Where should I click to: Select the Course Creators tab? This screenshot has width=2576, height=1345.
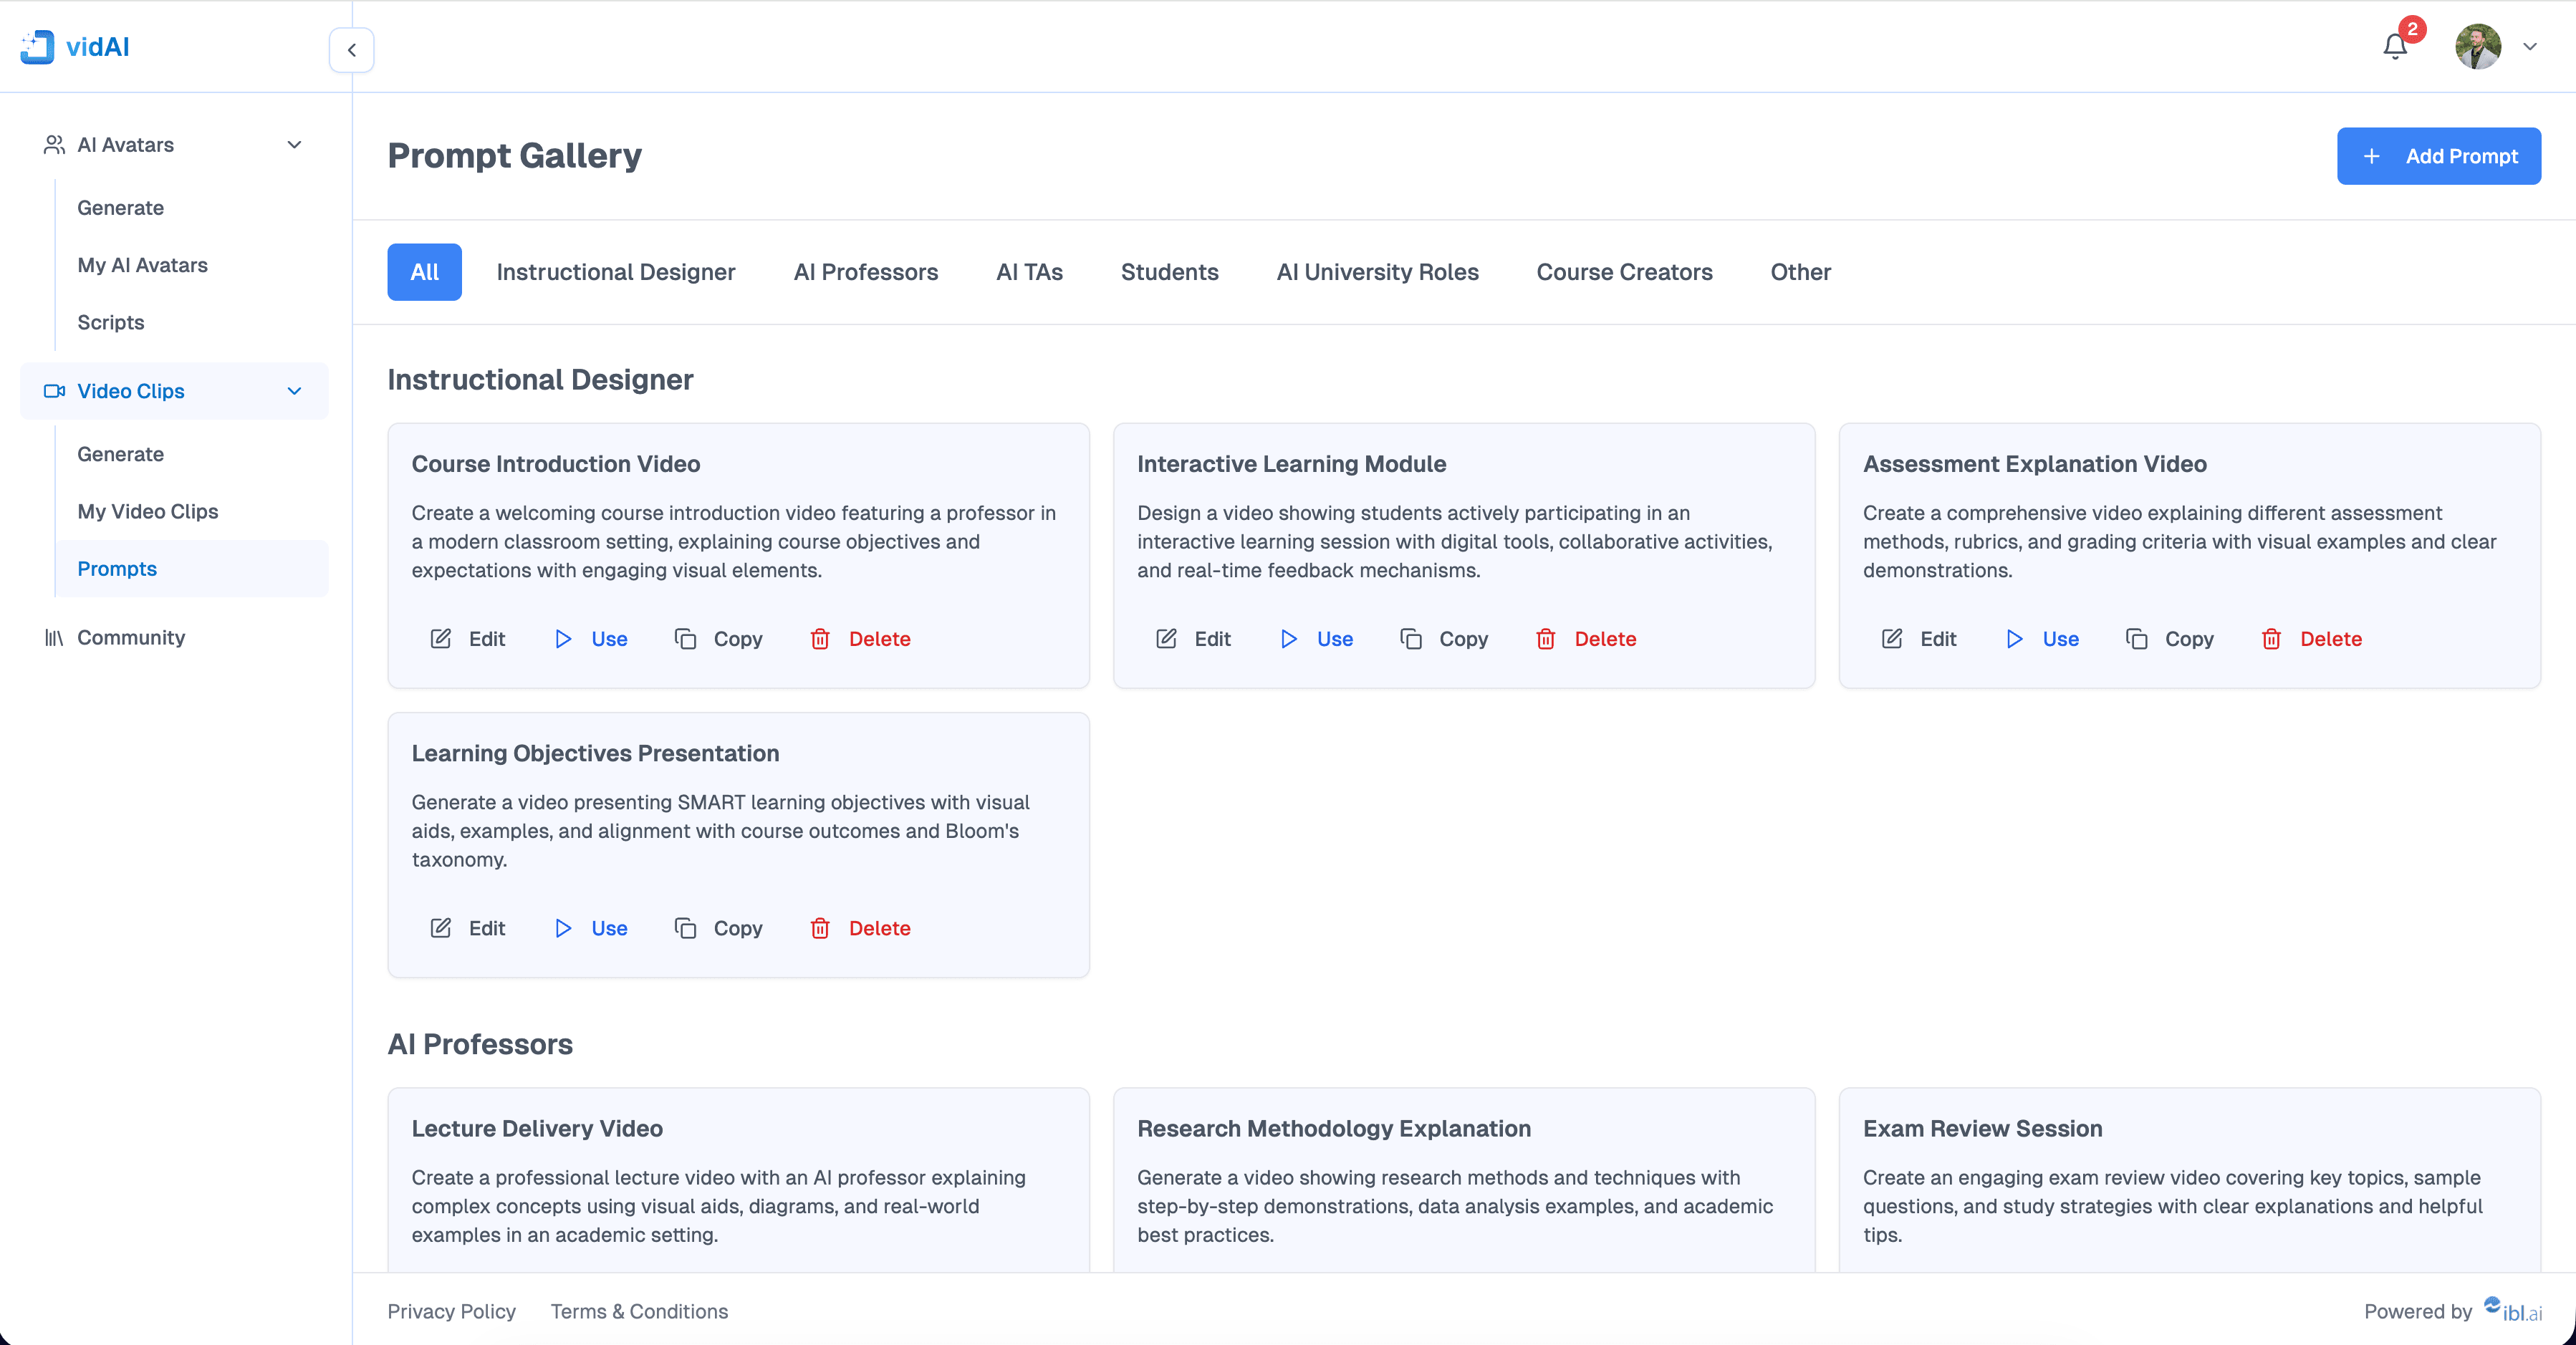(x=1623, y=272)
